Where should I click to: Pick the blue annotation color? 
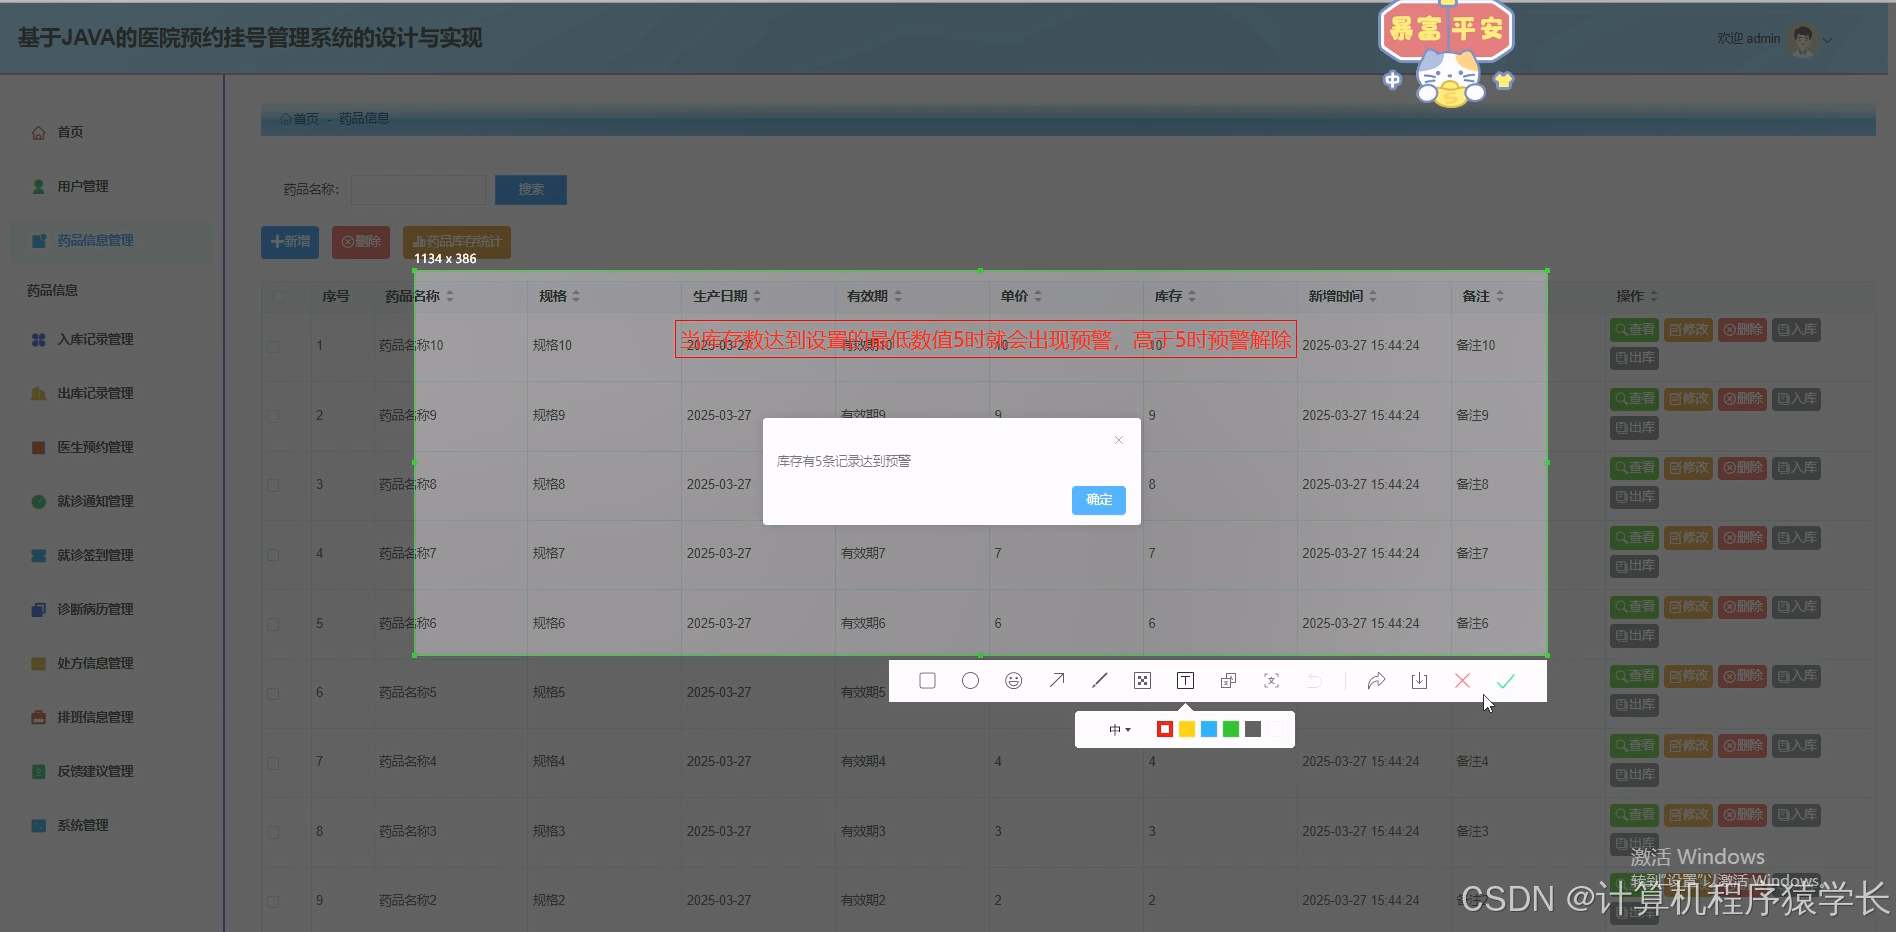(x=1208, y=730)
